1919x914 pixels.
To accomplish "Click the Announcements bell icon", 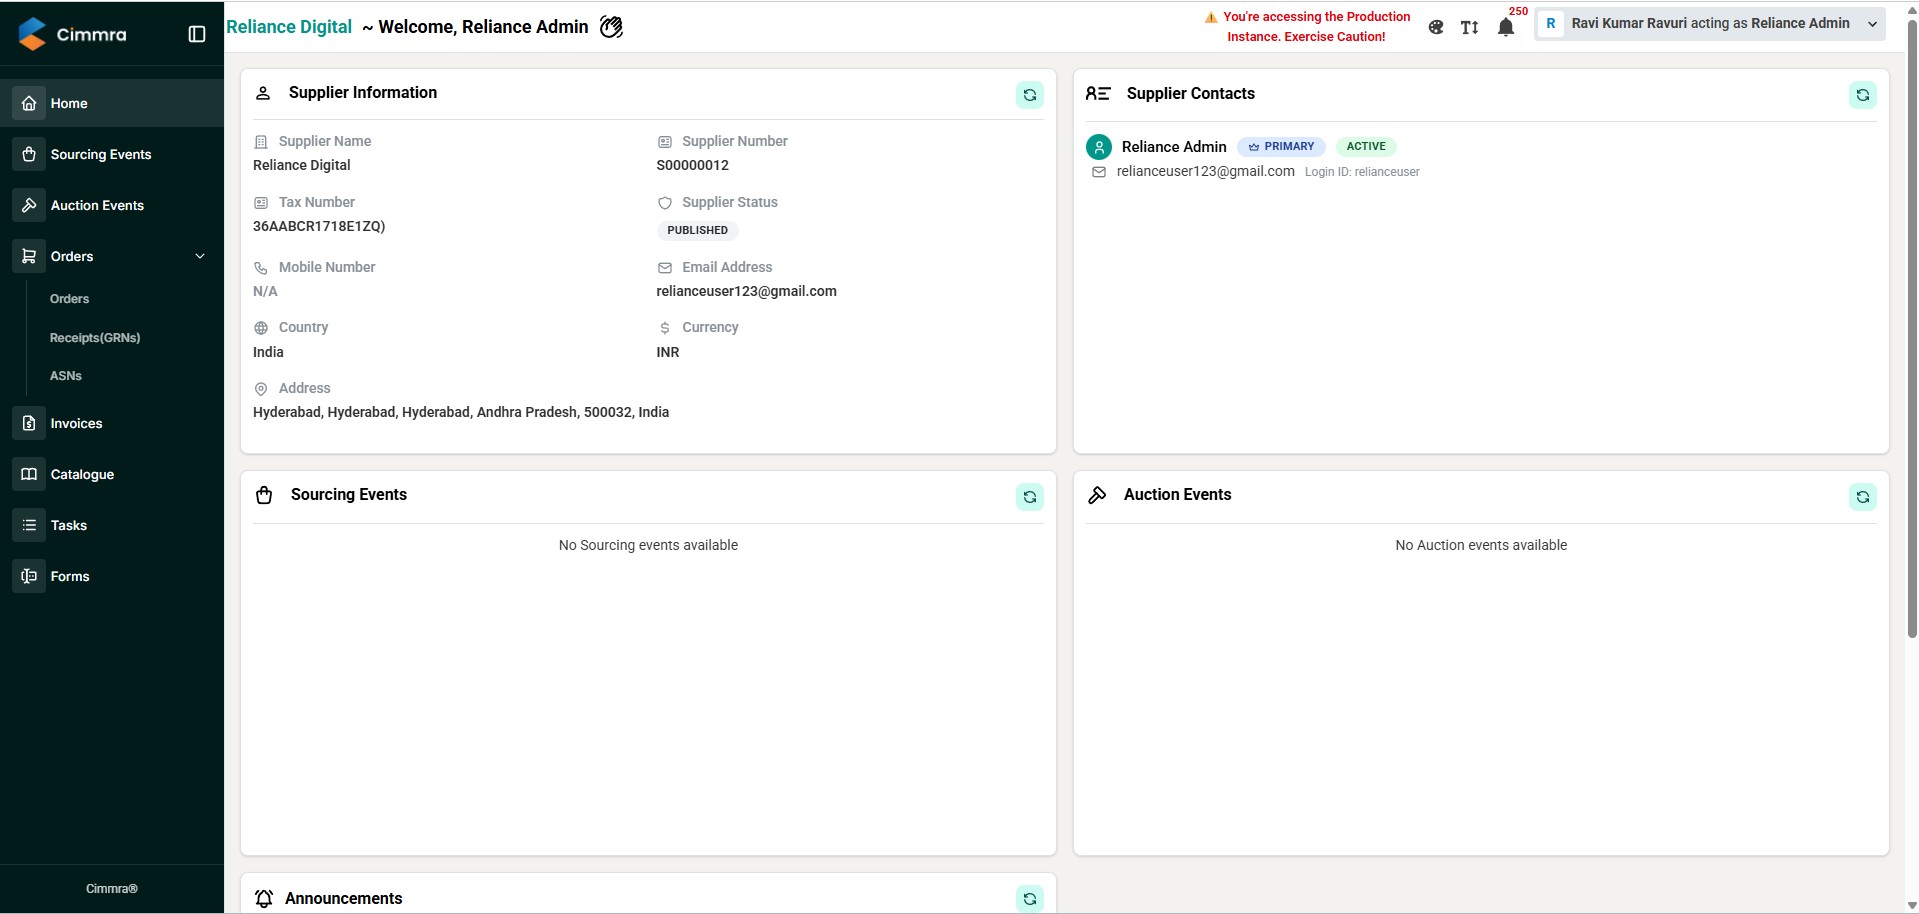I will coord(264,899).
